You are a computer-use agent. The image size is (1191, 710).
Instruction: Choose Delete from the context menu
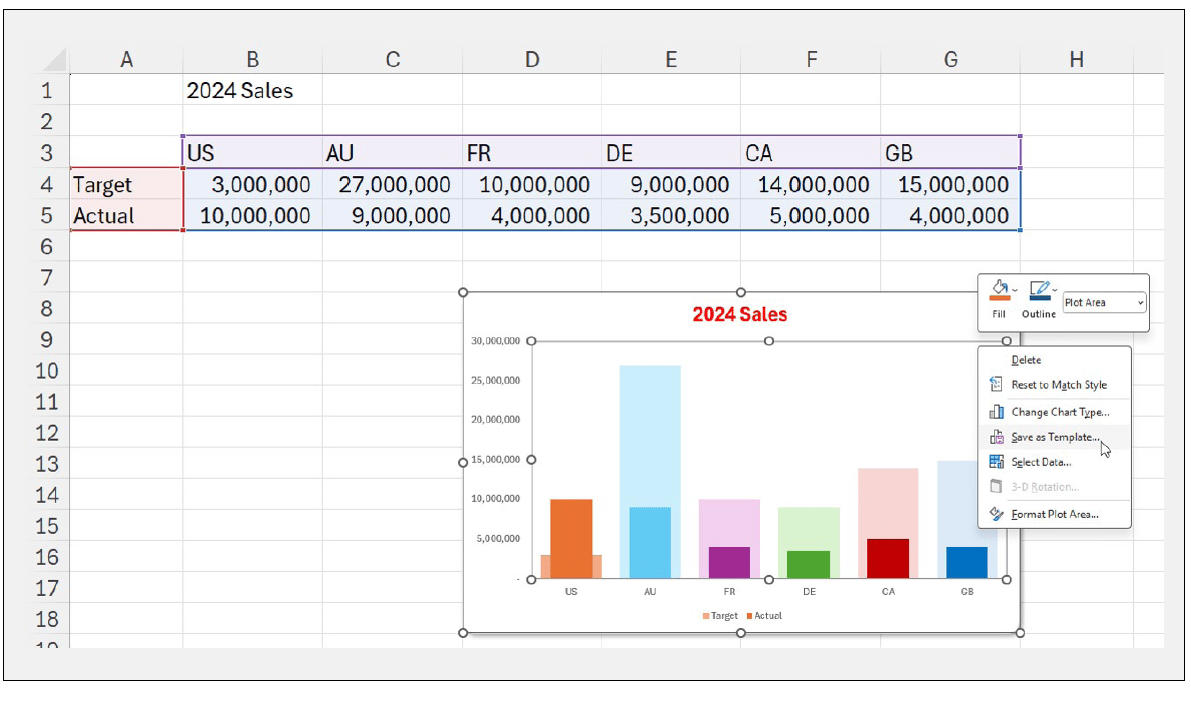[1027, 359]
